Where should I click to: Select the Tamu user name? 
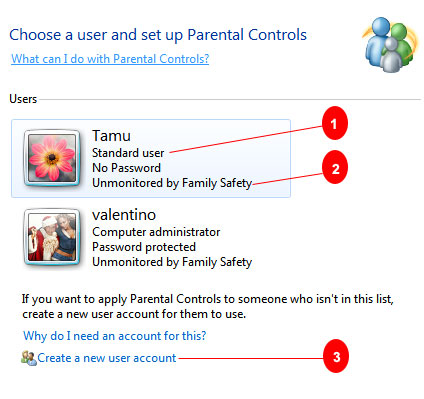[111, 136]
